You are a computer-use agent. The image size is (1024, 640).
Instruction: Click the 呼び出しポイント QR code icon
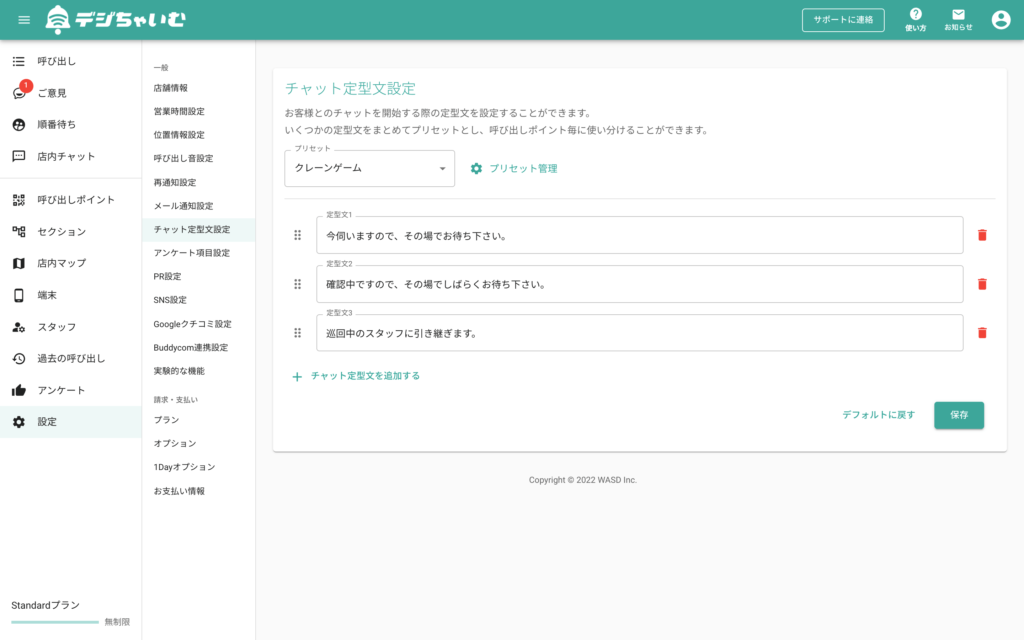coord(19,200)
